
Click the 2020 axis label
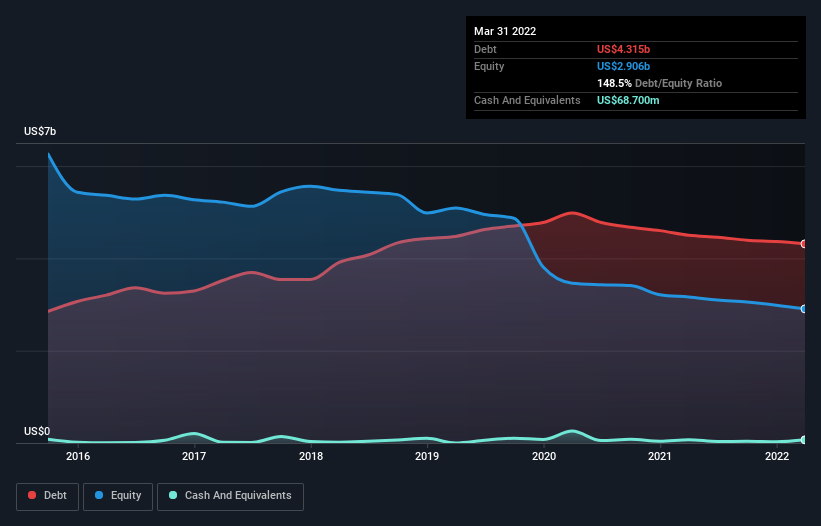pos(544,456)
